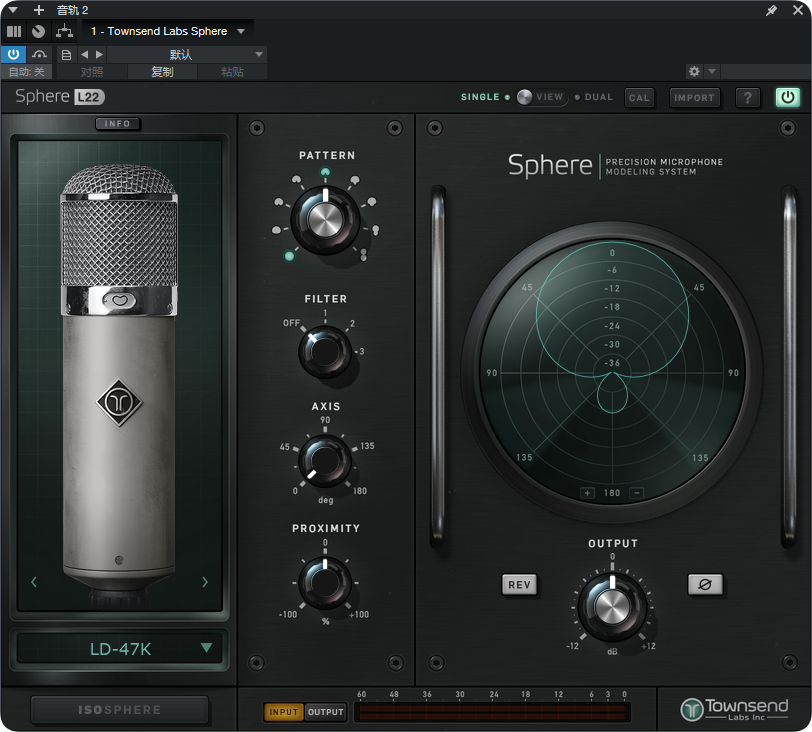Switch meter to INPUT
Screen dimensions: 812x732
pos(284,712)
